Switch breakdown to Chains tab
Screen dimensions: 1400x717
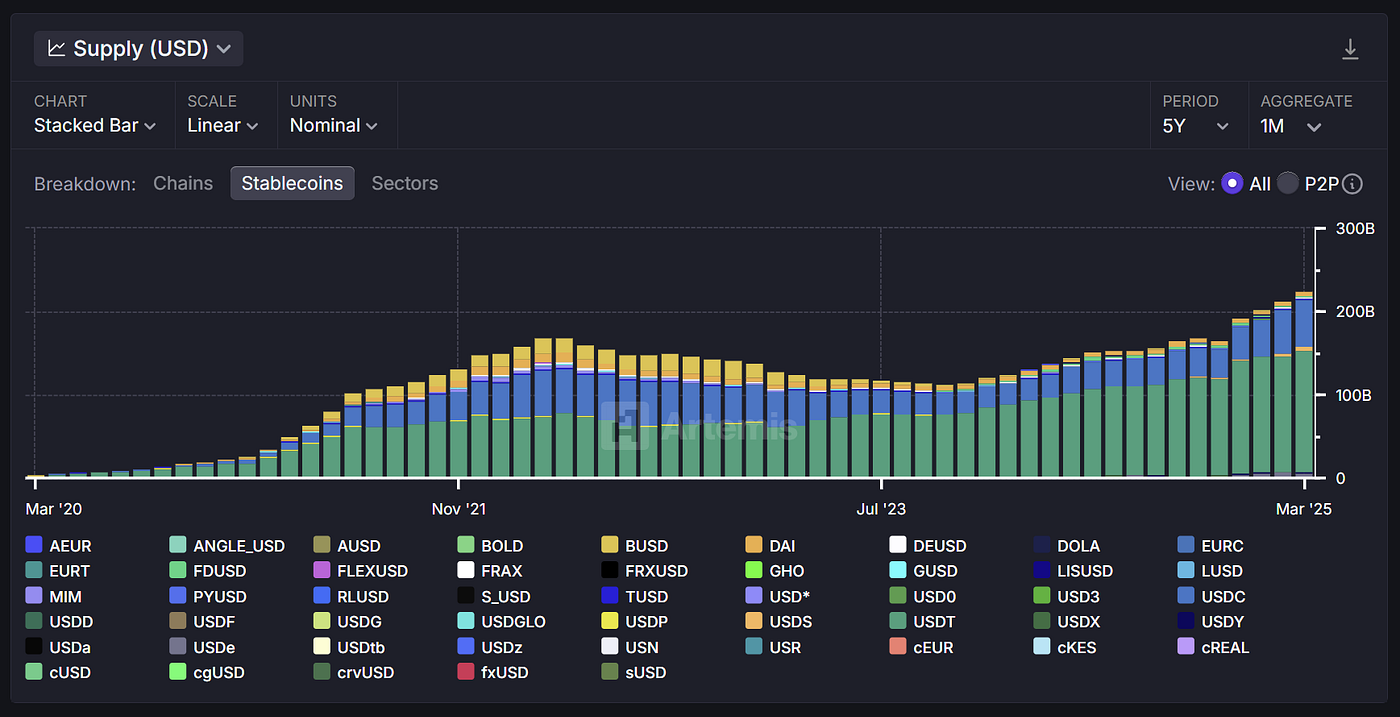pos(183,183)
